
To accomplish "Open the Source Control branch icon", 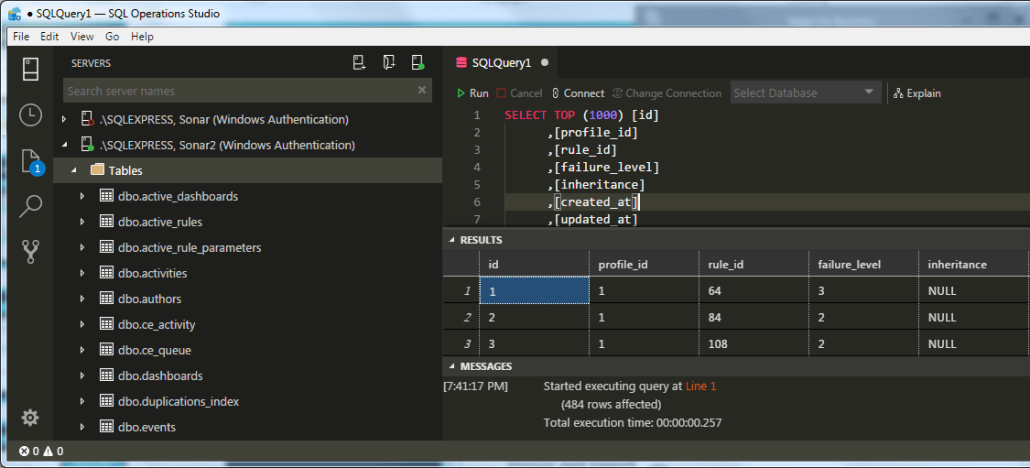I will 30,252.
